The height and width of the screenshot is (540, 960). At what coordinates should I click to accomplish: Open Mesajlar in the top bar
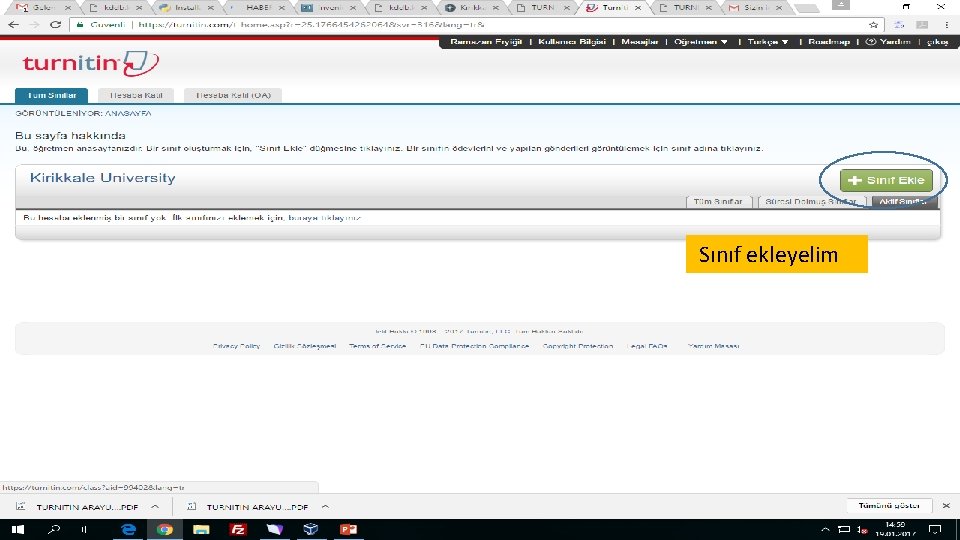point(640,42)
